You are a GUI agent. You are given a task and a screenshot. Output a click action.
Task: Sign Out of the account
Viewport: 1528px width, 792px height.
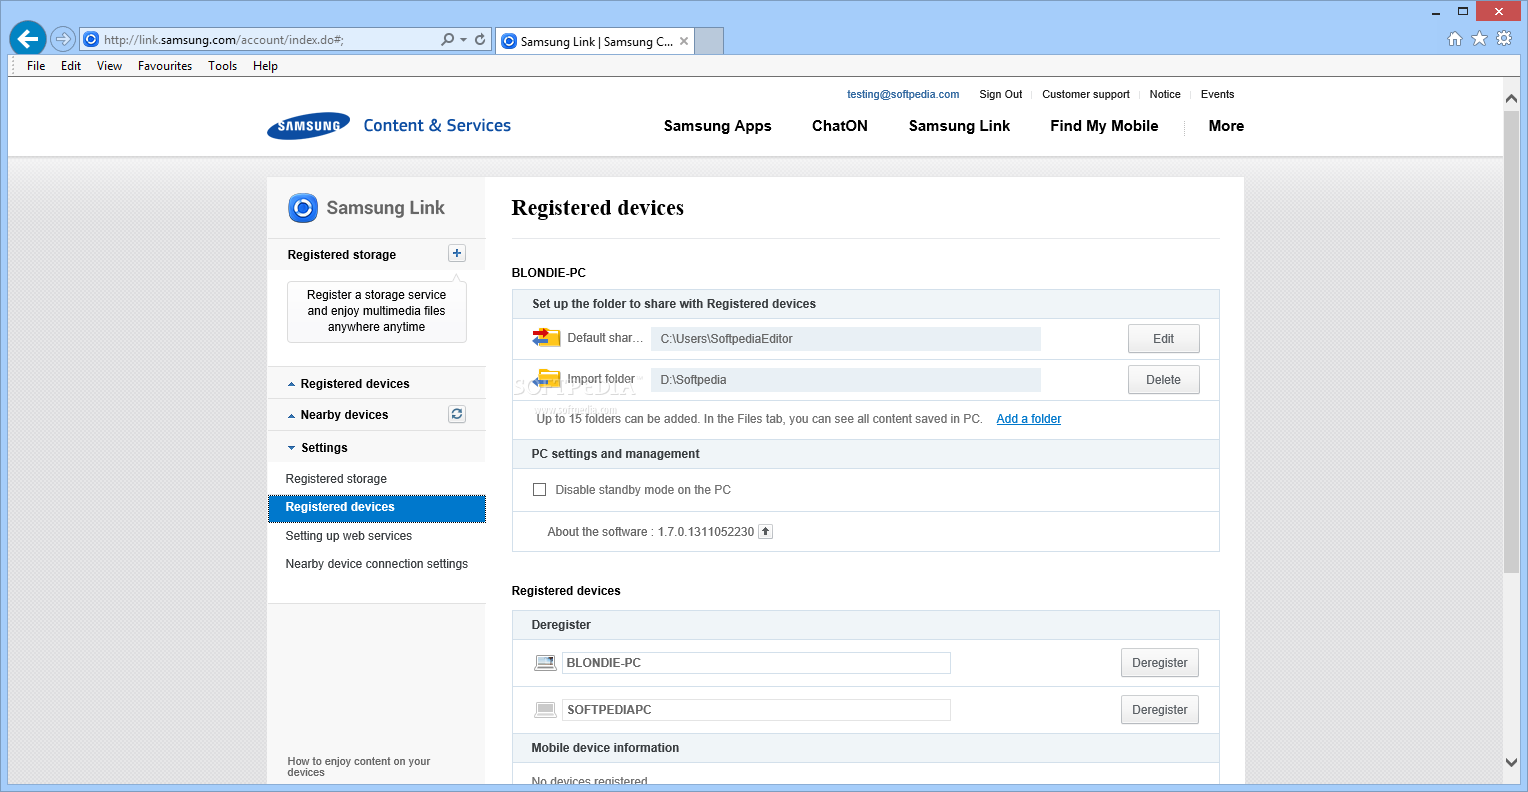[x=1001, y=94]
